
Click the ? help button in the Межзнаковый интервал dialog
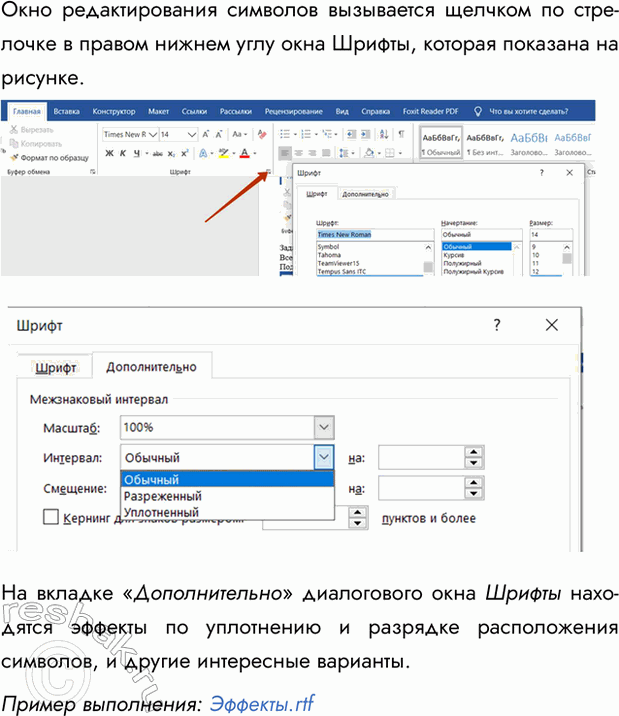coord(497,325)
